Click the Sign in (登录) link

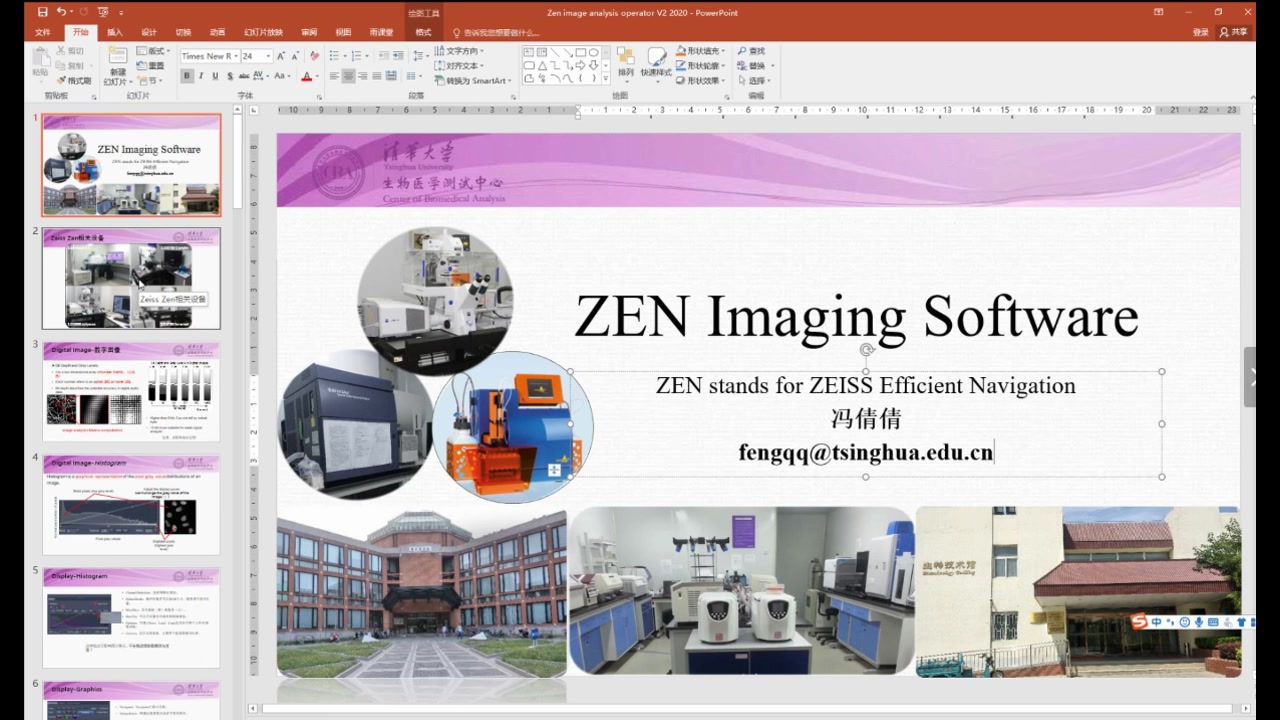pos(1201,32)
